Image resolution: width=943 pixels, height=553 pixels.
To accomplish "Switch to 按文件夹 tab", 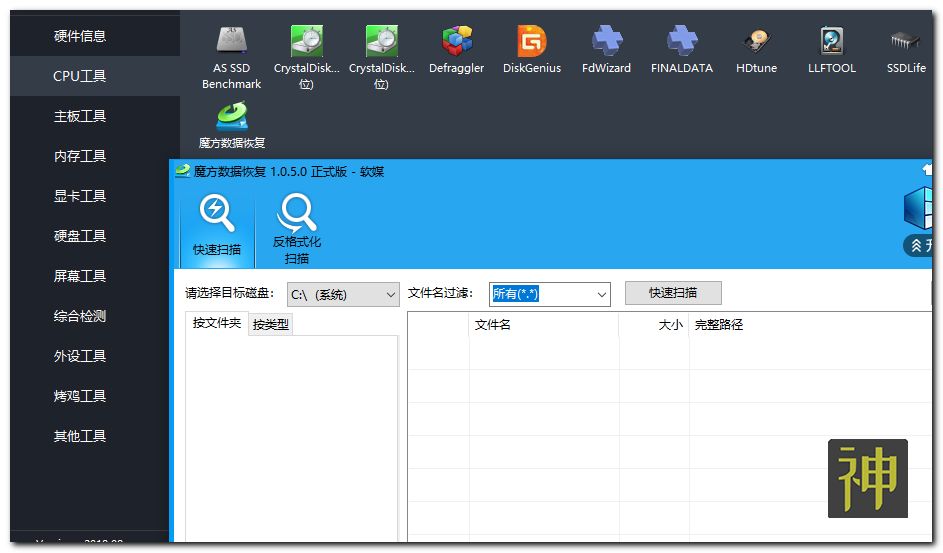I will [x=217, y=323].
